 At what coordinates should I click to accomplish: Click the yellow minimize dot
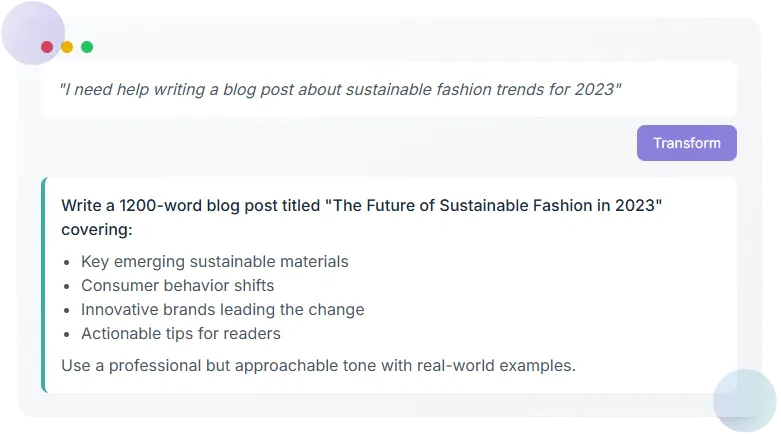[x=67, y=47]
